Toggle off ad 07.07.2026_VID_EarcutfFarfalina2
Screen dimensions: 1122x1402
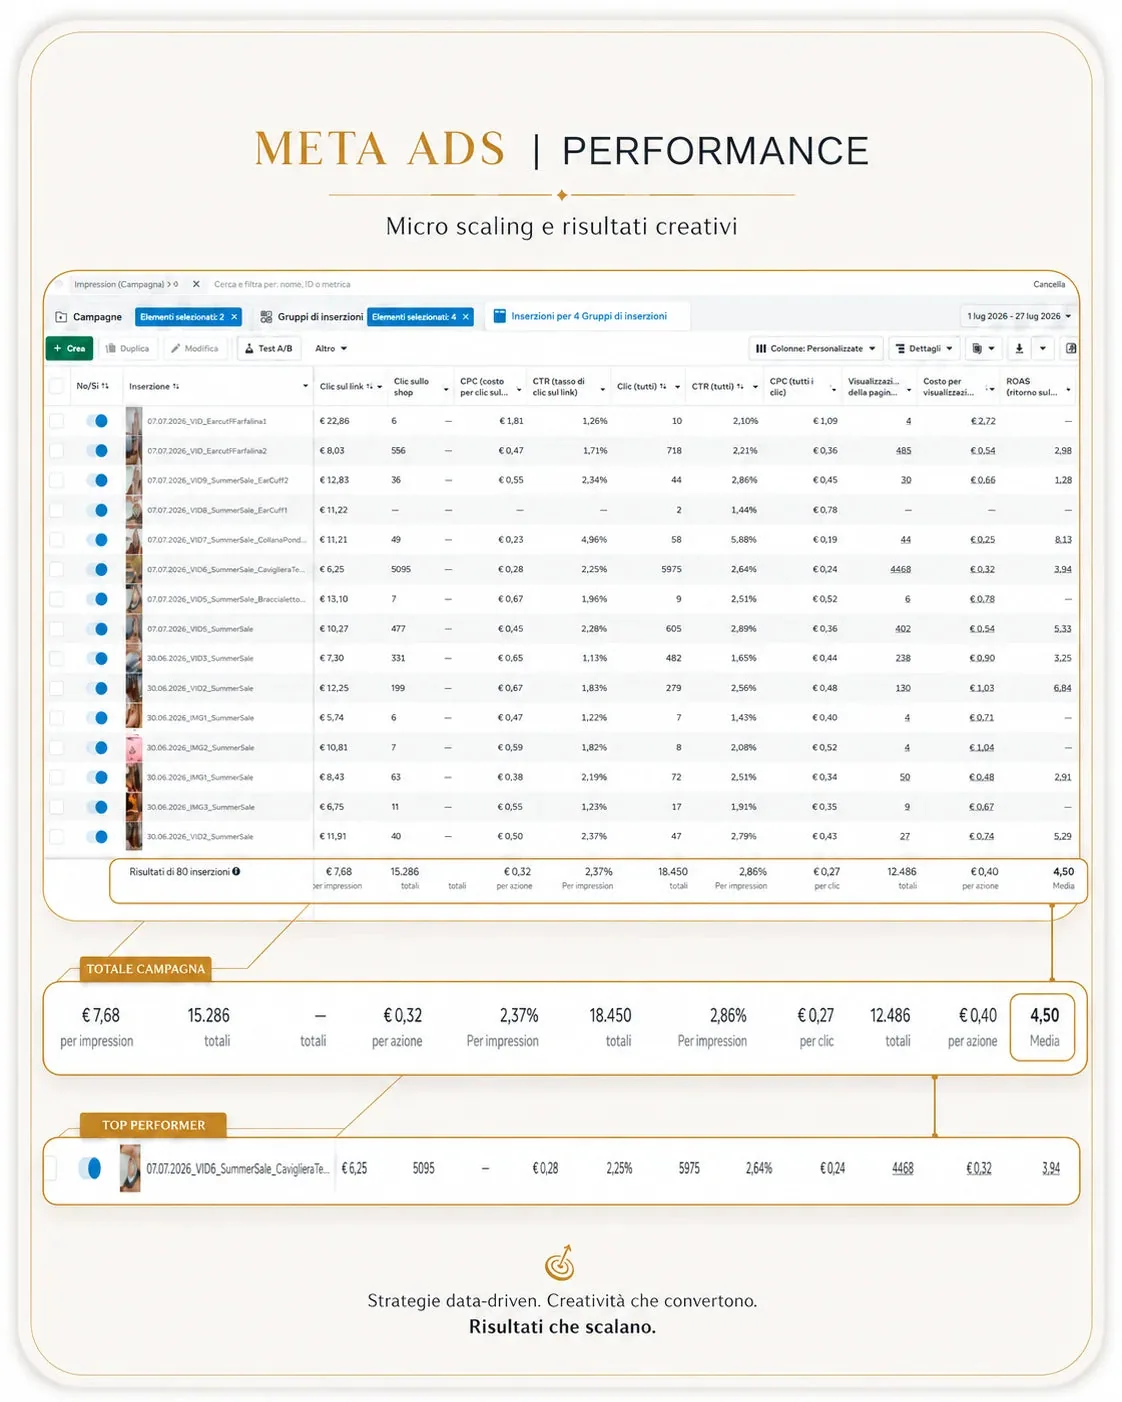click(x=97, y=451)
